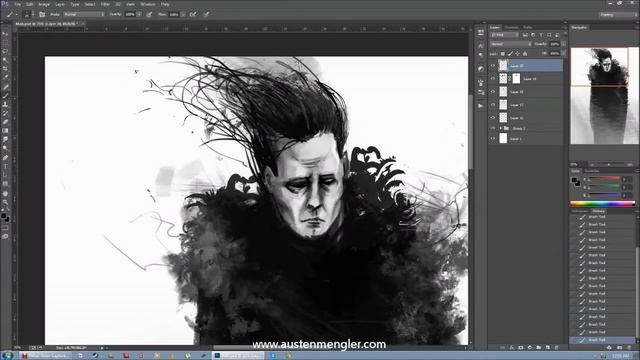Switch to the Paths tab

point(527,27)
